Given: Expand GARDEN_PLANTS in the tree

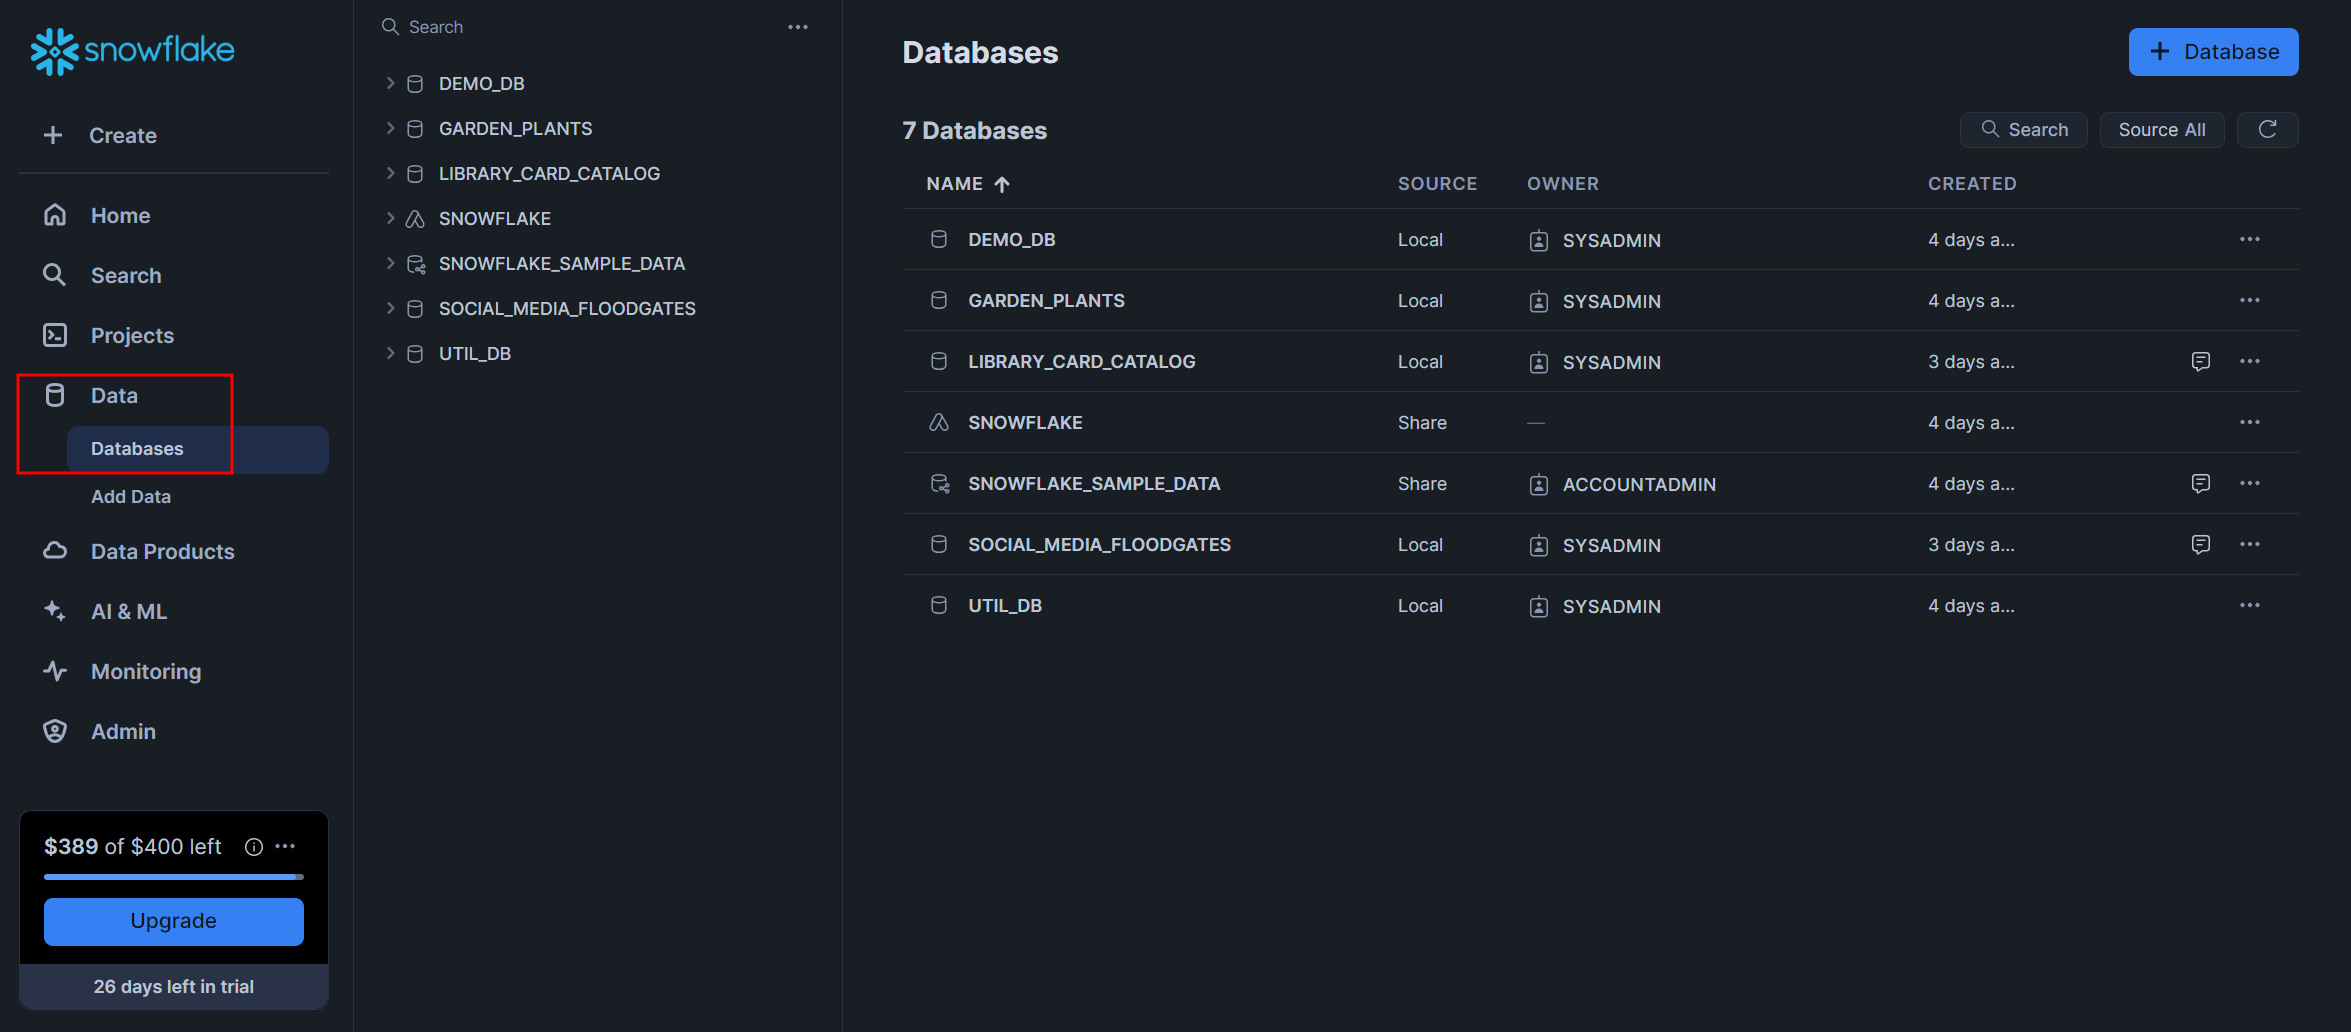Looking at the screenshot, I should pyautogui.click(x=390, y=129).
